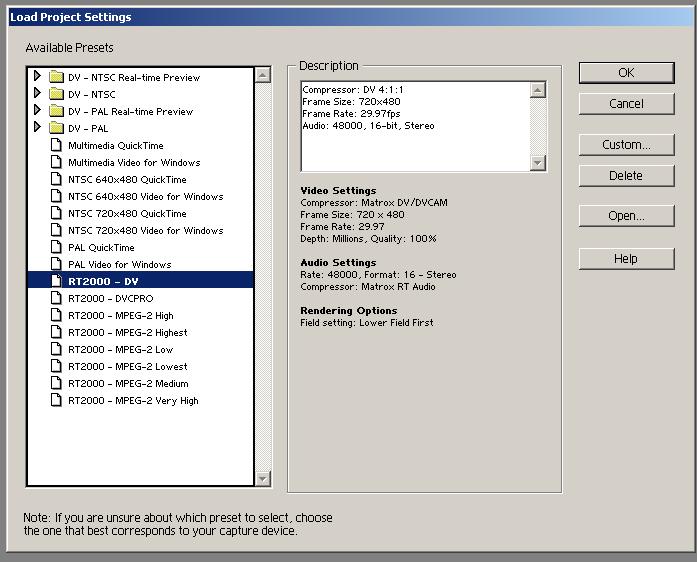Image resolution: width=697 pixels, height=562 pixels.
Task: Click the RT2000 - DVCPRO preset file icon
Action: (57, 298)
